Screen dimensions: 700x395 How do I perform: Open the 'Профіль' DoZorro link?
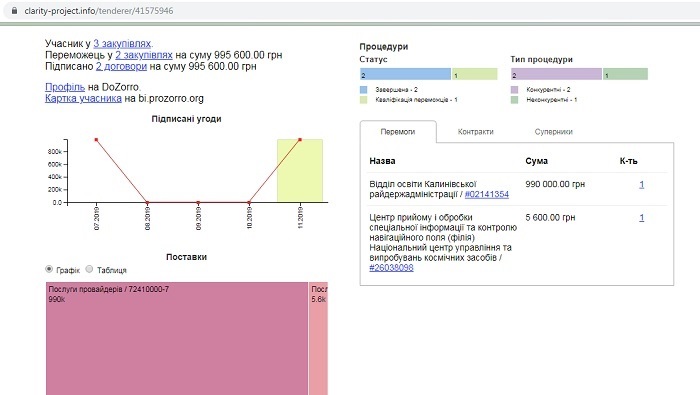65,87
